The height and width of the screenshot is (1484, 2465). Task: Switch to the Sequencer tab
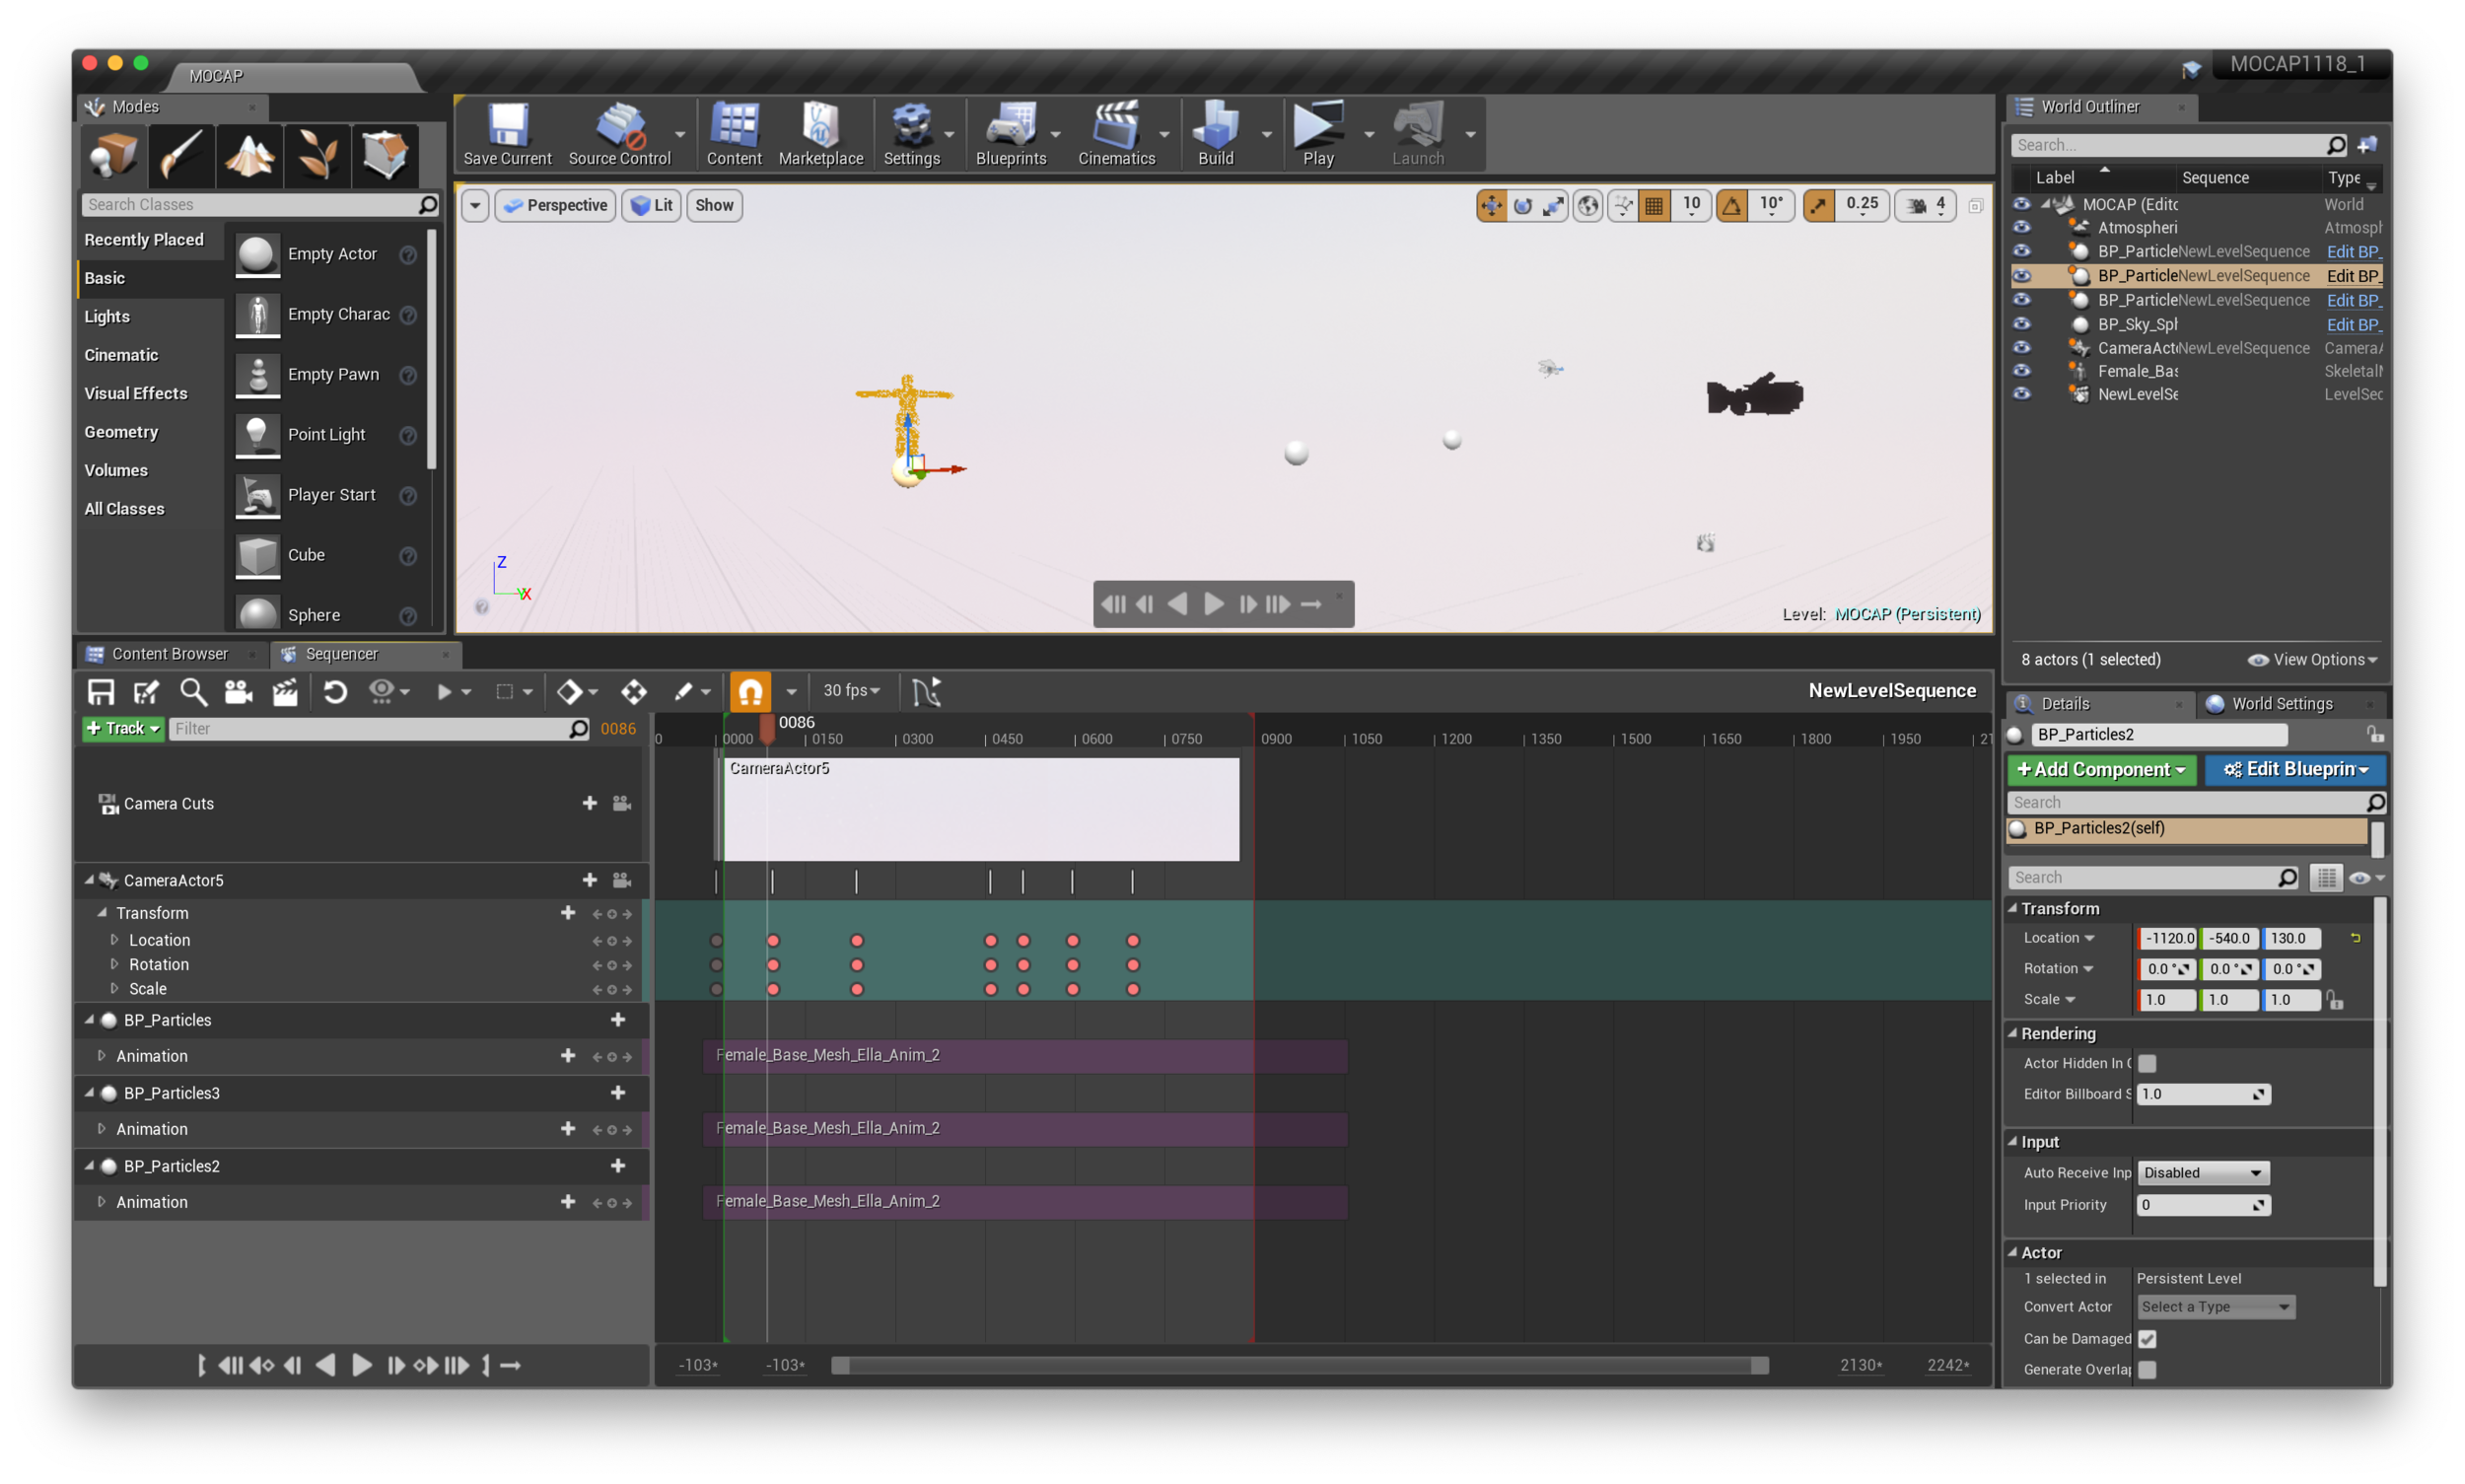coord(342,653)
